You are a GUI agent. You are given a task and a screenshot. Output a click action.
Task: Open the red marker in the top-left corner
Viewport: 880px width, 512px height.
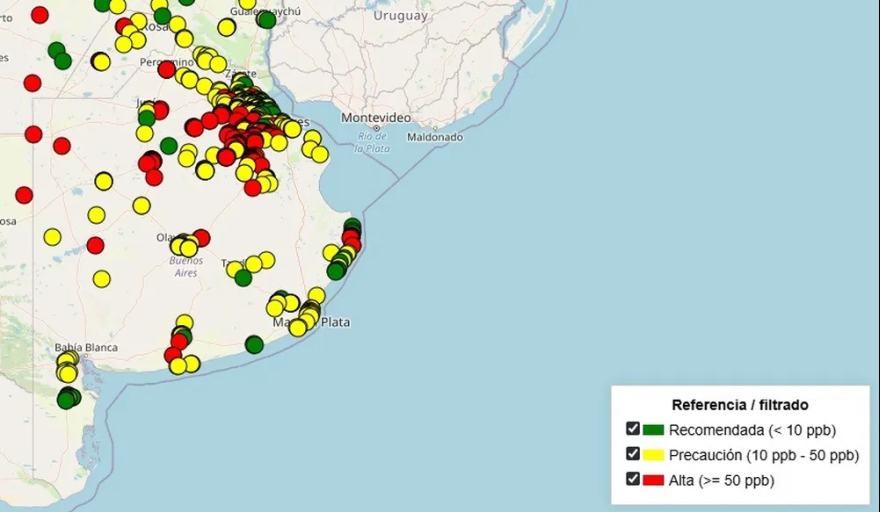(40, 14)
